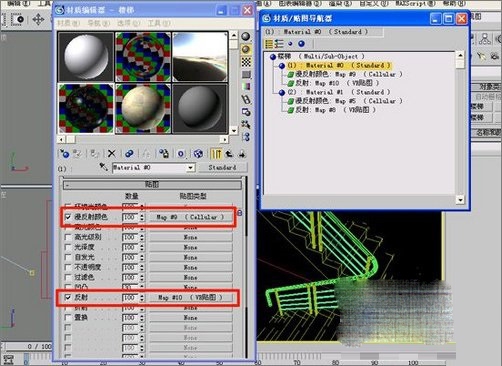
Task: Click Put to Library icon
Action: point(163,154)
